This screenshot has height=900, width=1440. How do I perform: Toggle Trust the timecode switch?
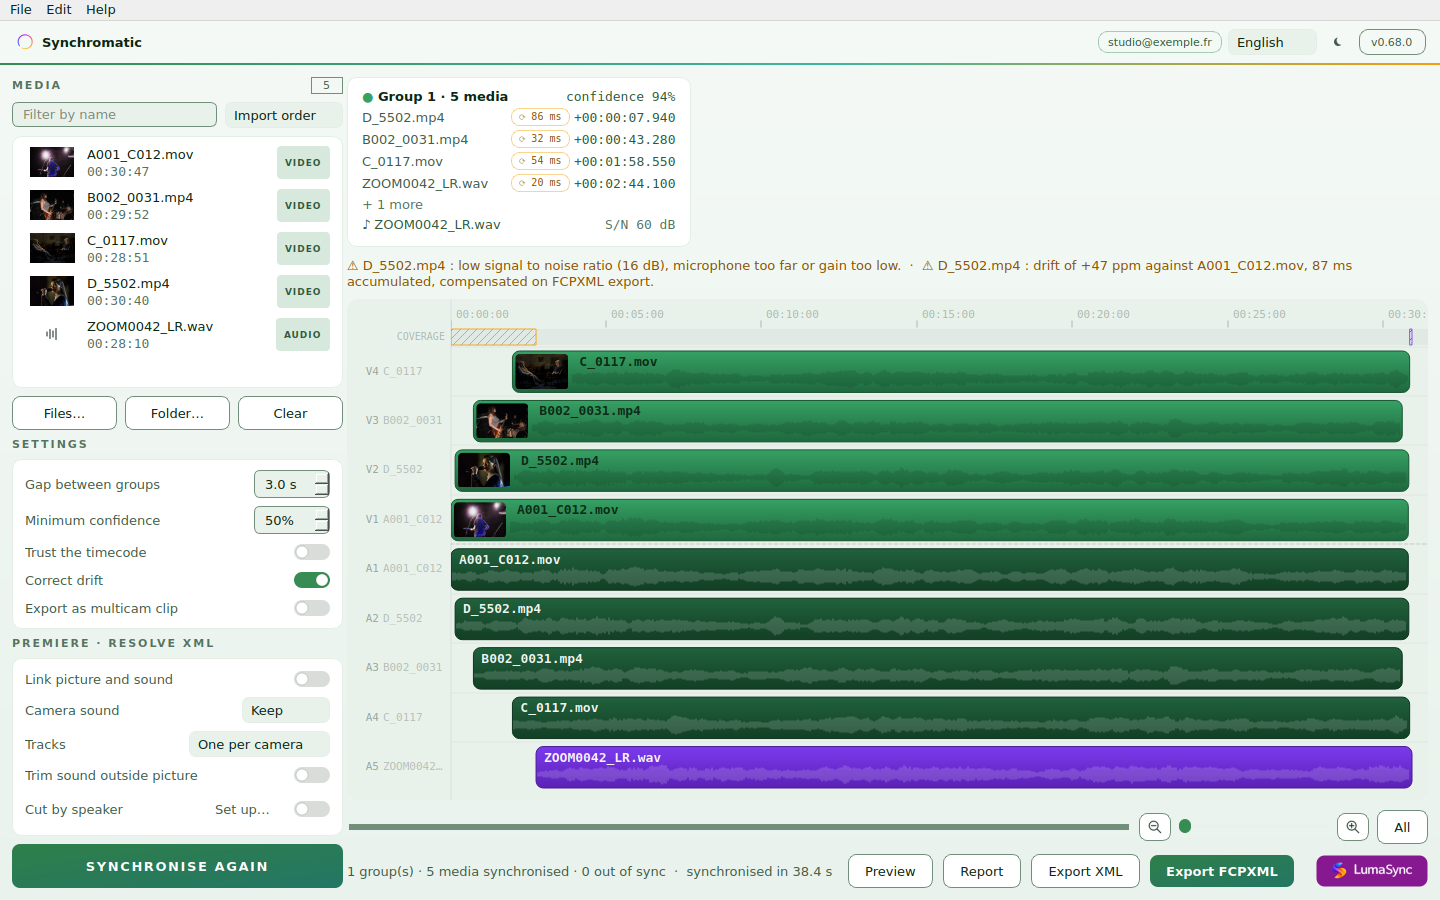pyautogui.click(x=312, y=552)
